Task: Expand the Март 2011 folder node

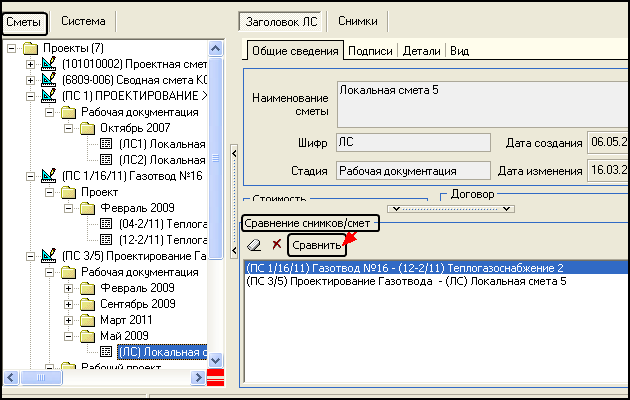Action: [x=69, y=320]
